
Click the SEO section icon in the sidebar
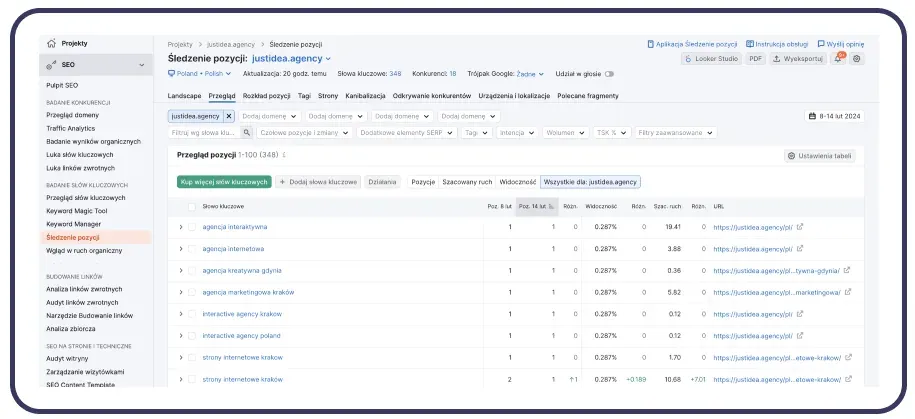51,65
